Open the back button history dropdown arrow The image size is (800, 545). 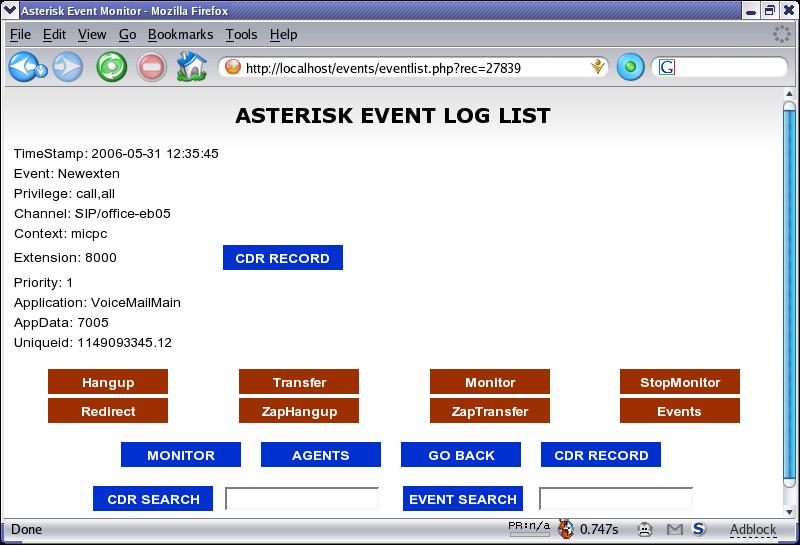pos(42,70)
